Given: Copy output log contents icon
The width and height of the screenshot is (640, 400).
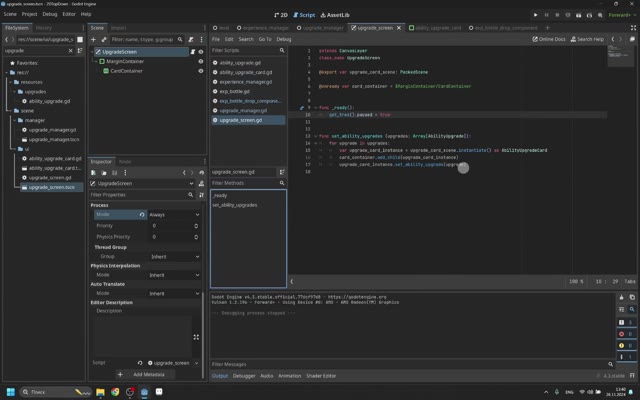Looking at the screenshot, I should tap(631, 297).
